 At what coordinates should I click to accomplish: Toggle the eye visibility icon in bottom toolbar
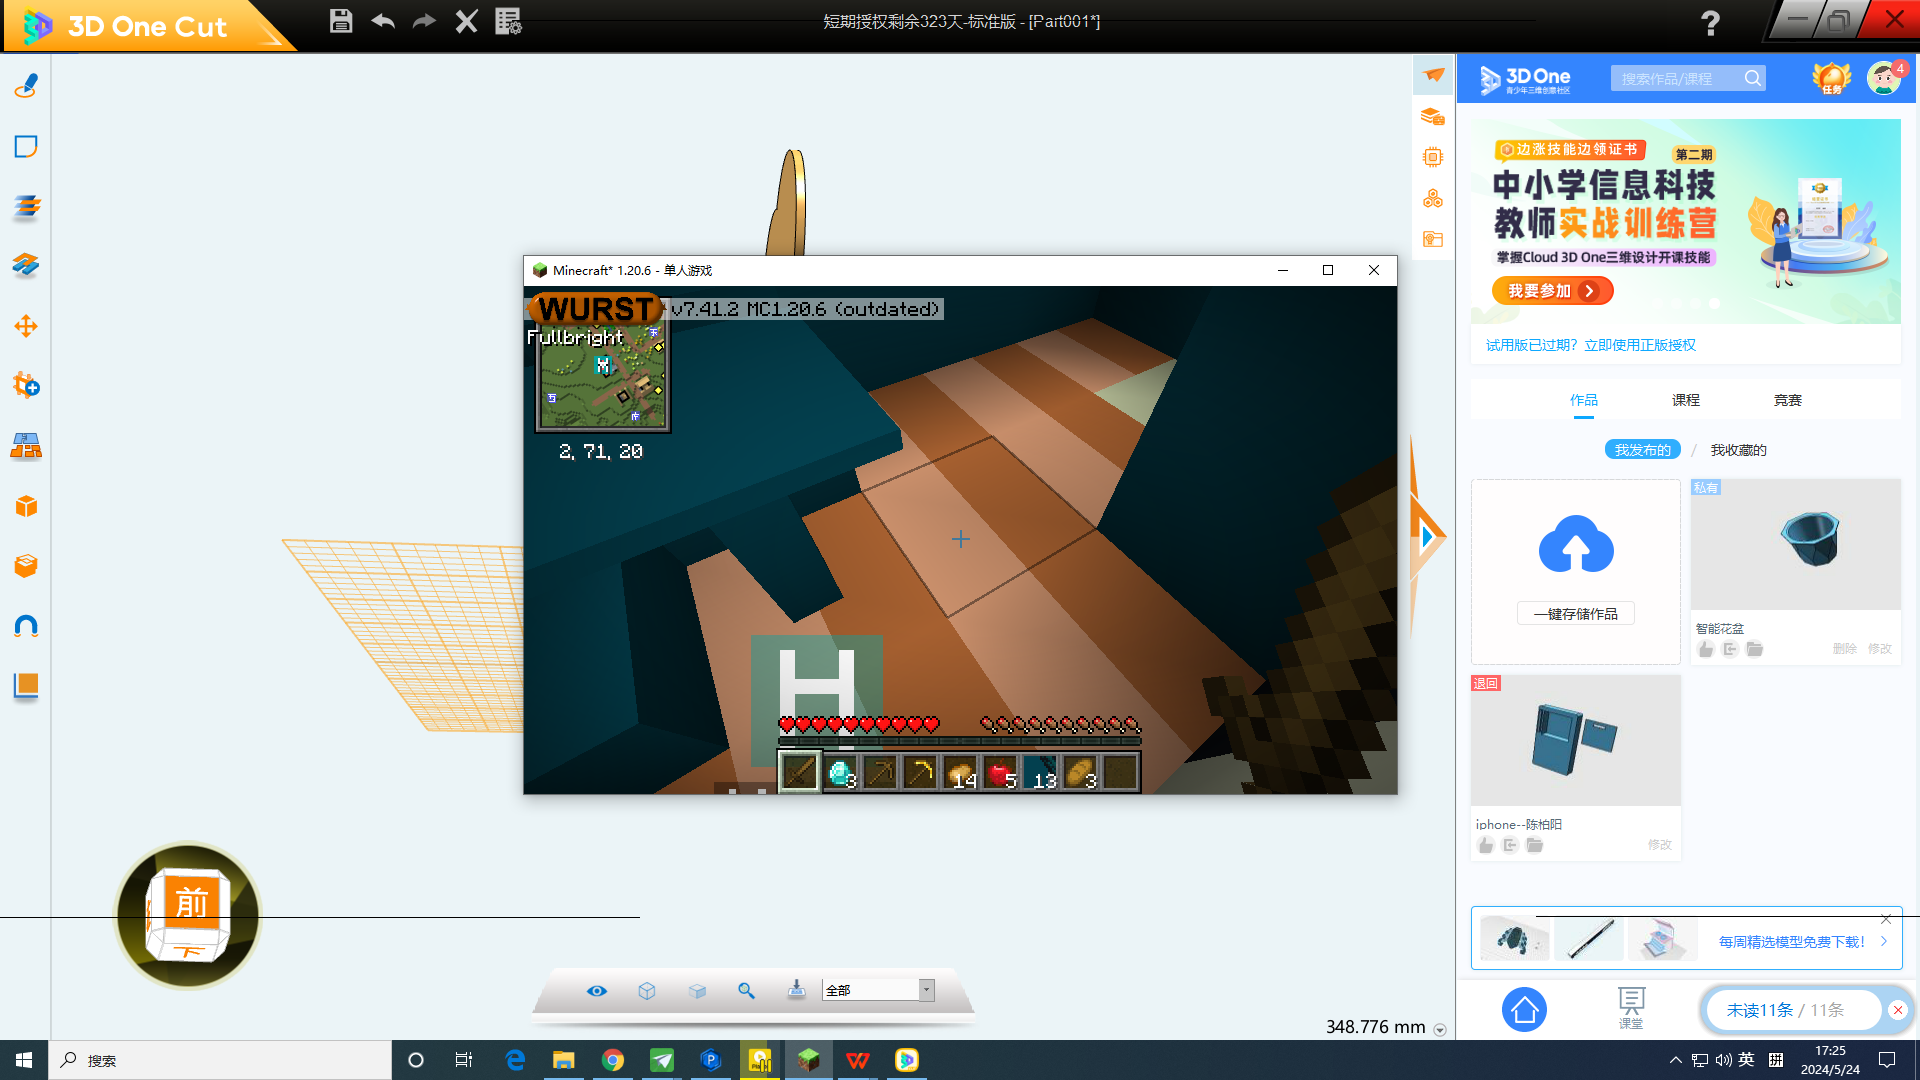click(597, 990)
